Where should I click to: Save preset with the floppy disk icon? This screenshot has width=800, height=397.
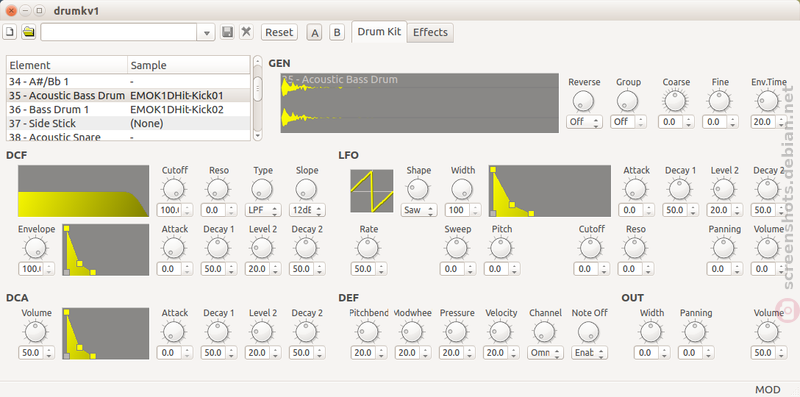click(228, 32)
